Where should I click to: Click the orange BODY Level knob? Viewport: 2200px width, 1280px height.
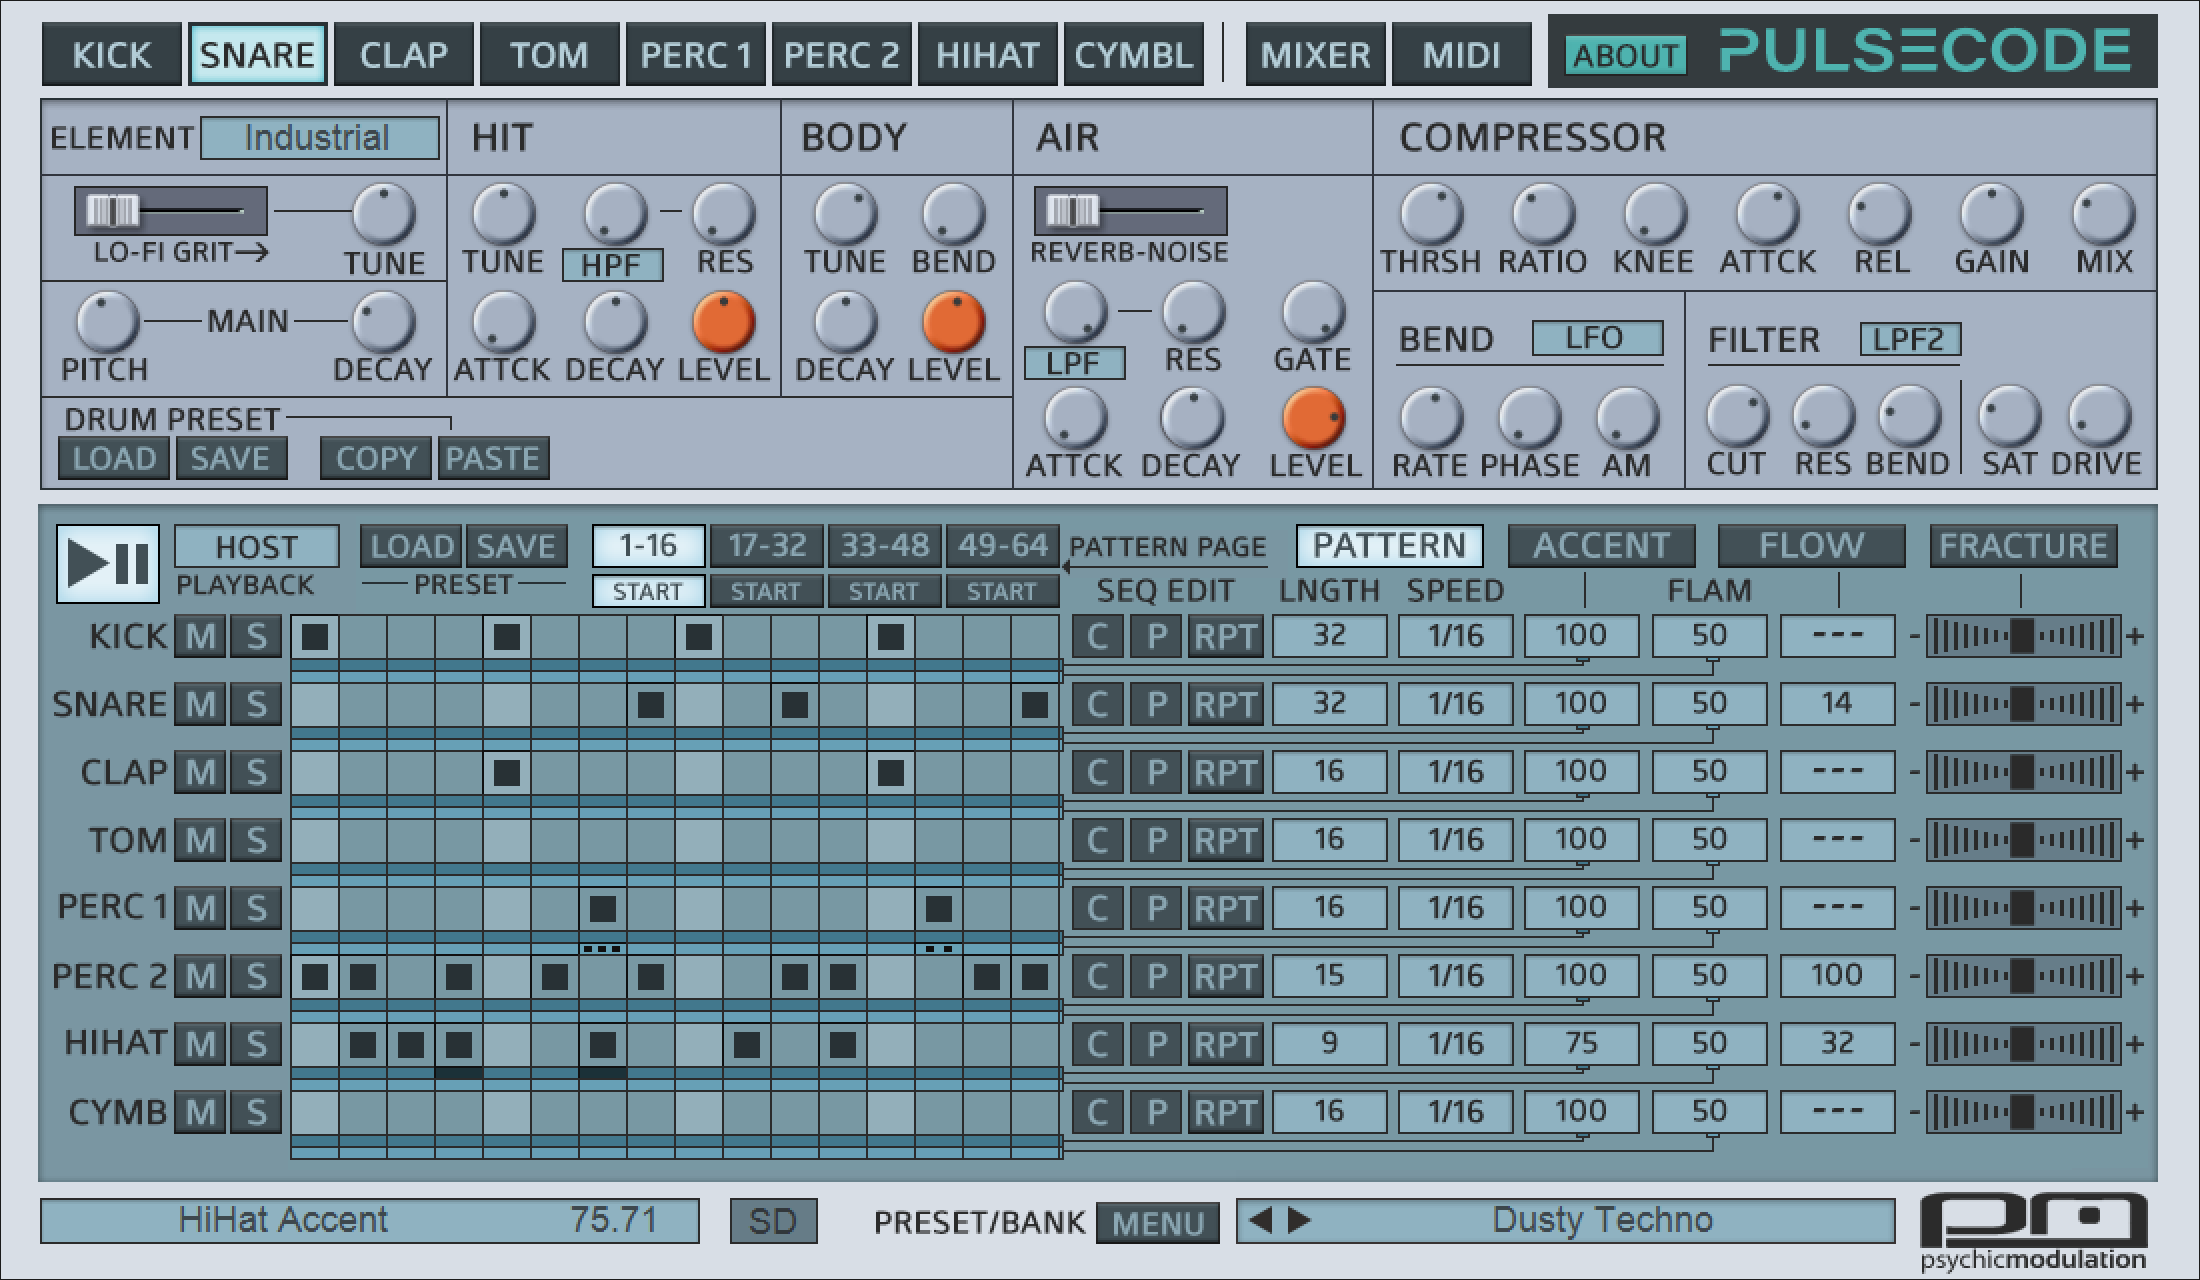(953, 322)
